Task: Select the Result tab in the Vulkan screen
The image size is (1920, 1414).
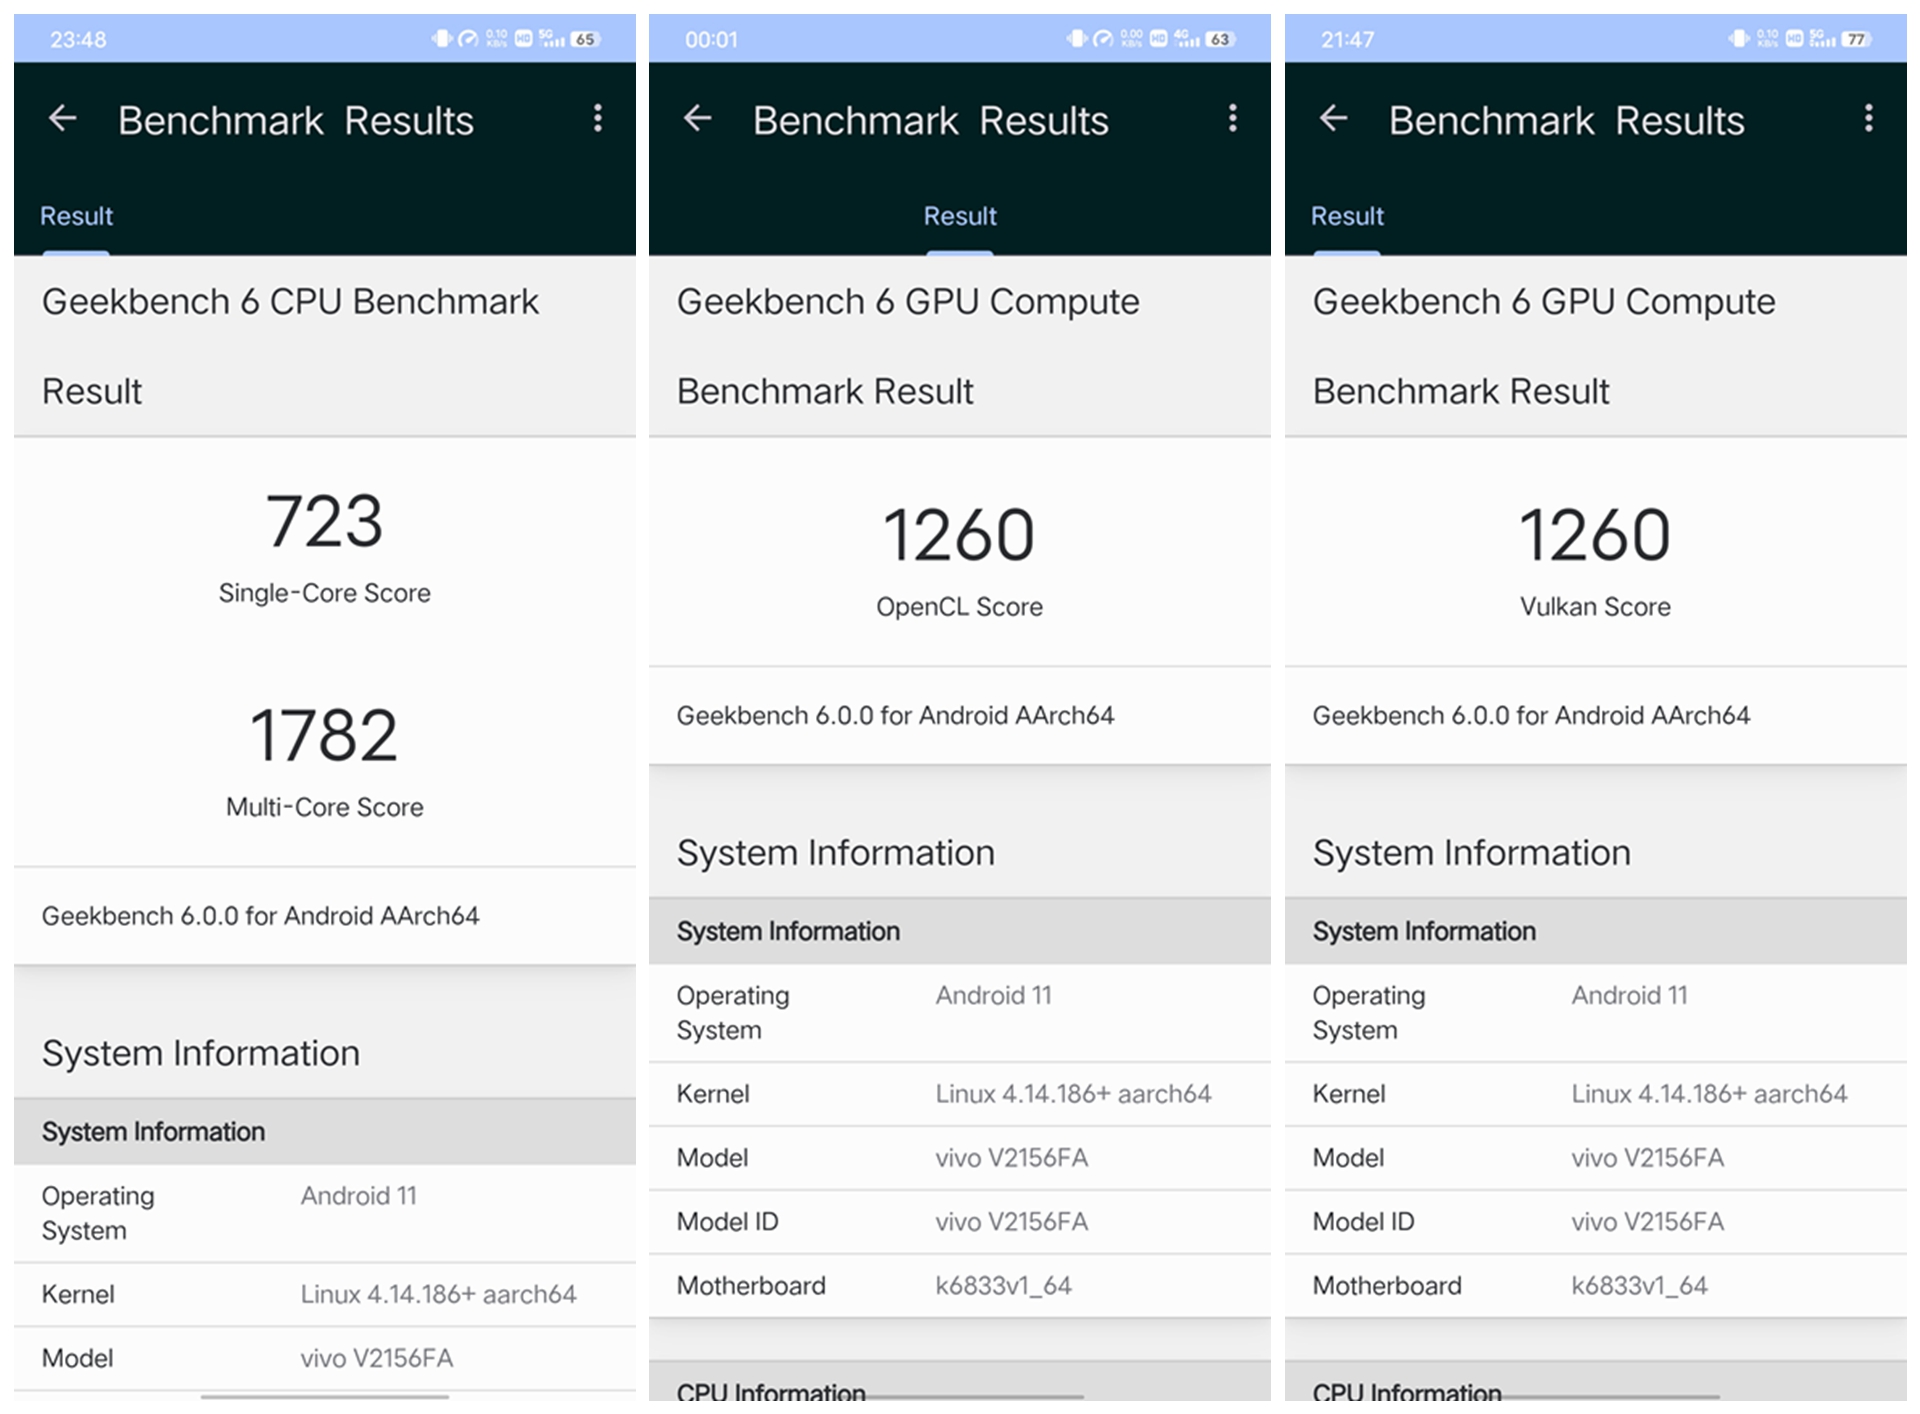Action: click(x=1347, y=216)
